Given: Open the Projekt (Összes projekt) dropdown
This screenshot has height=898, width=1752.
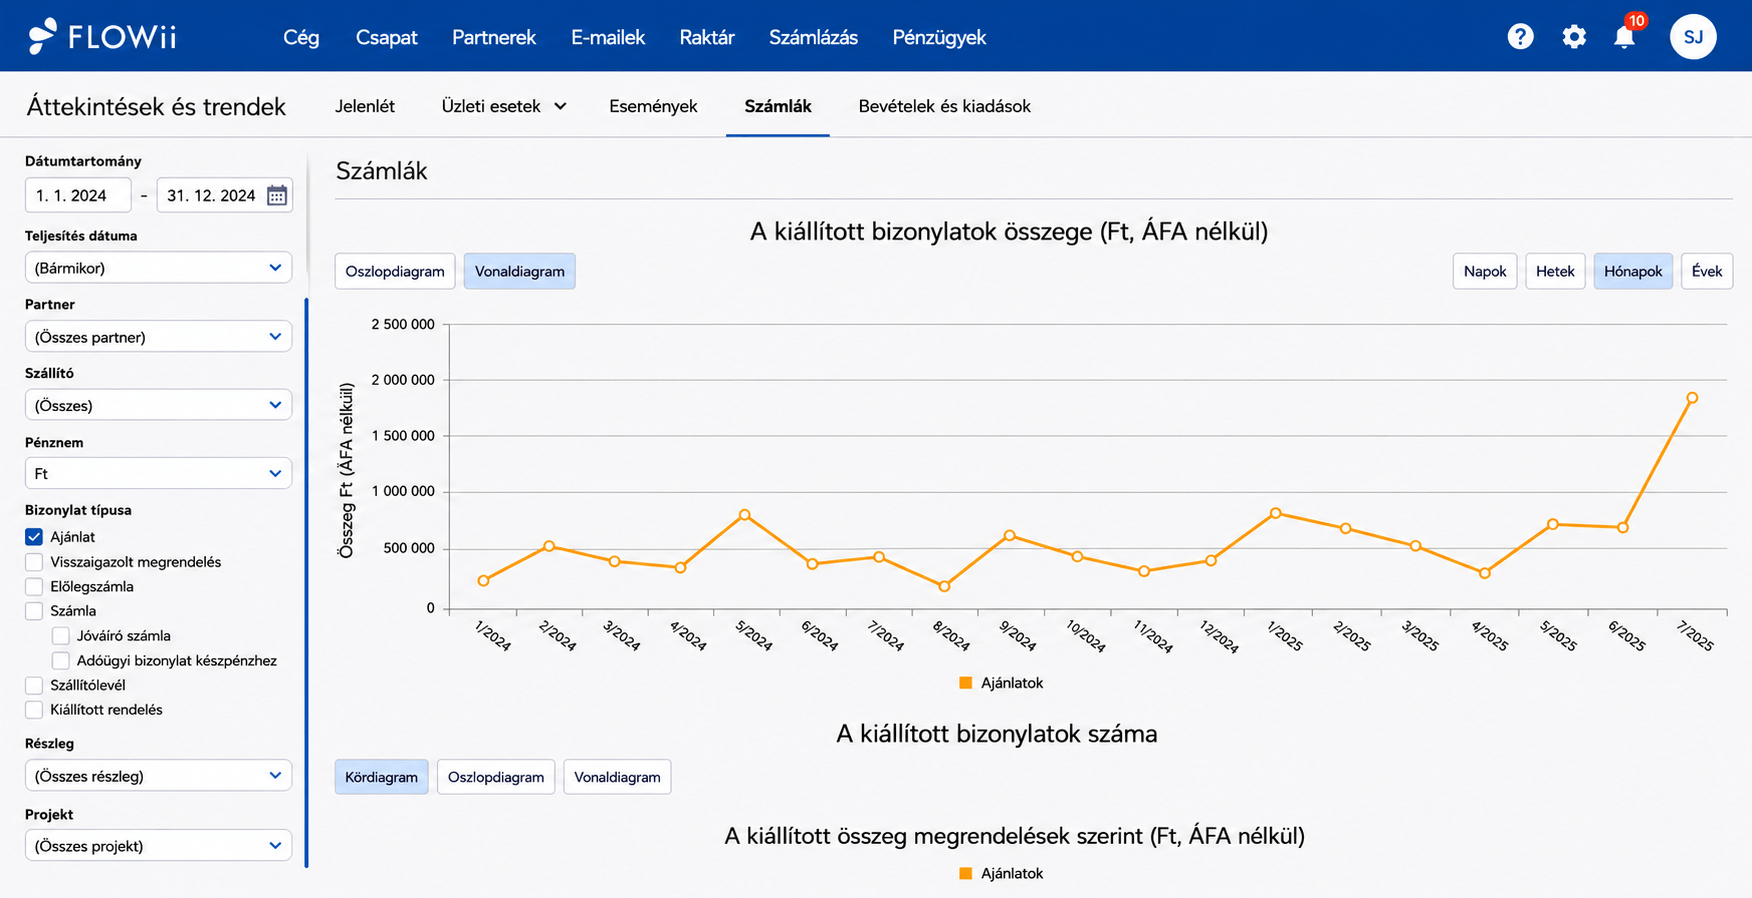Looking at the screenshot, I should pos(158,846).
